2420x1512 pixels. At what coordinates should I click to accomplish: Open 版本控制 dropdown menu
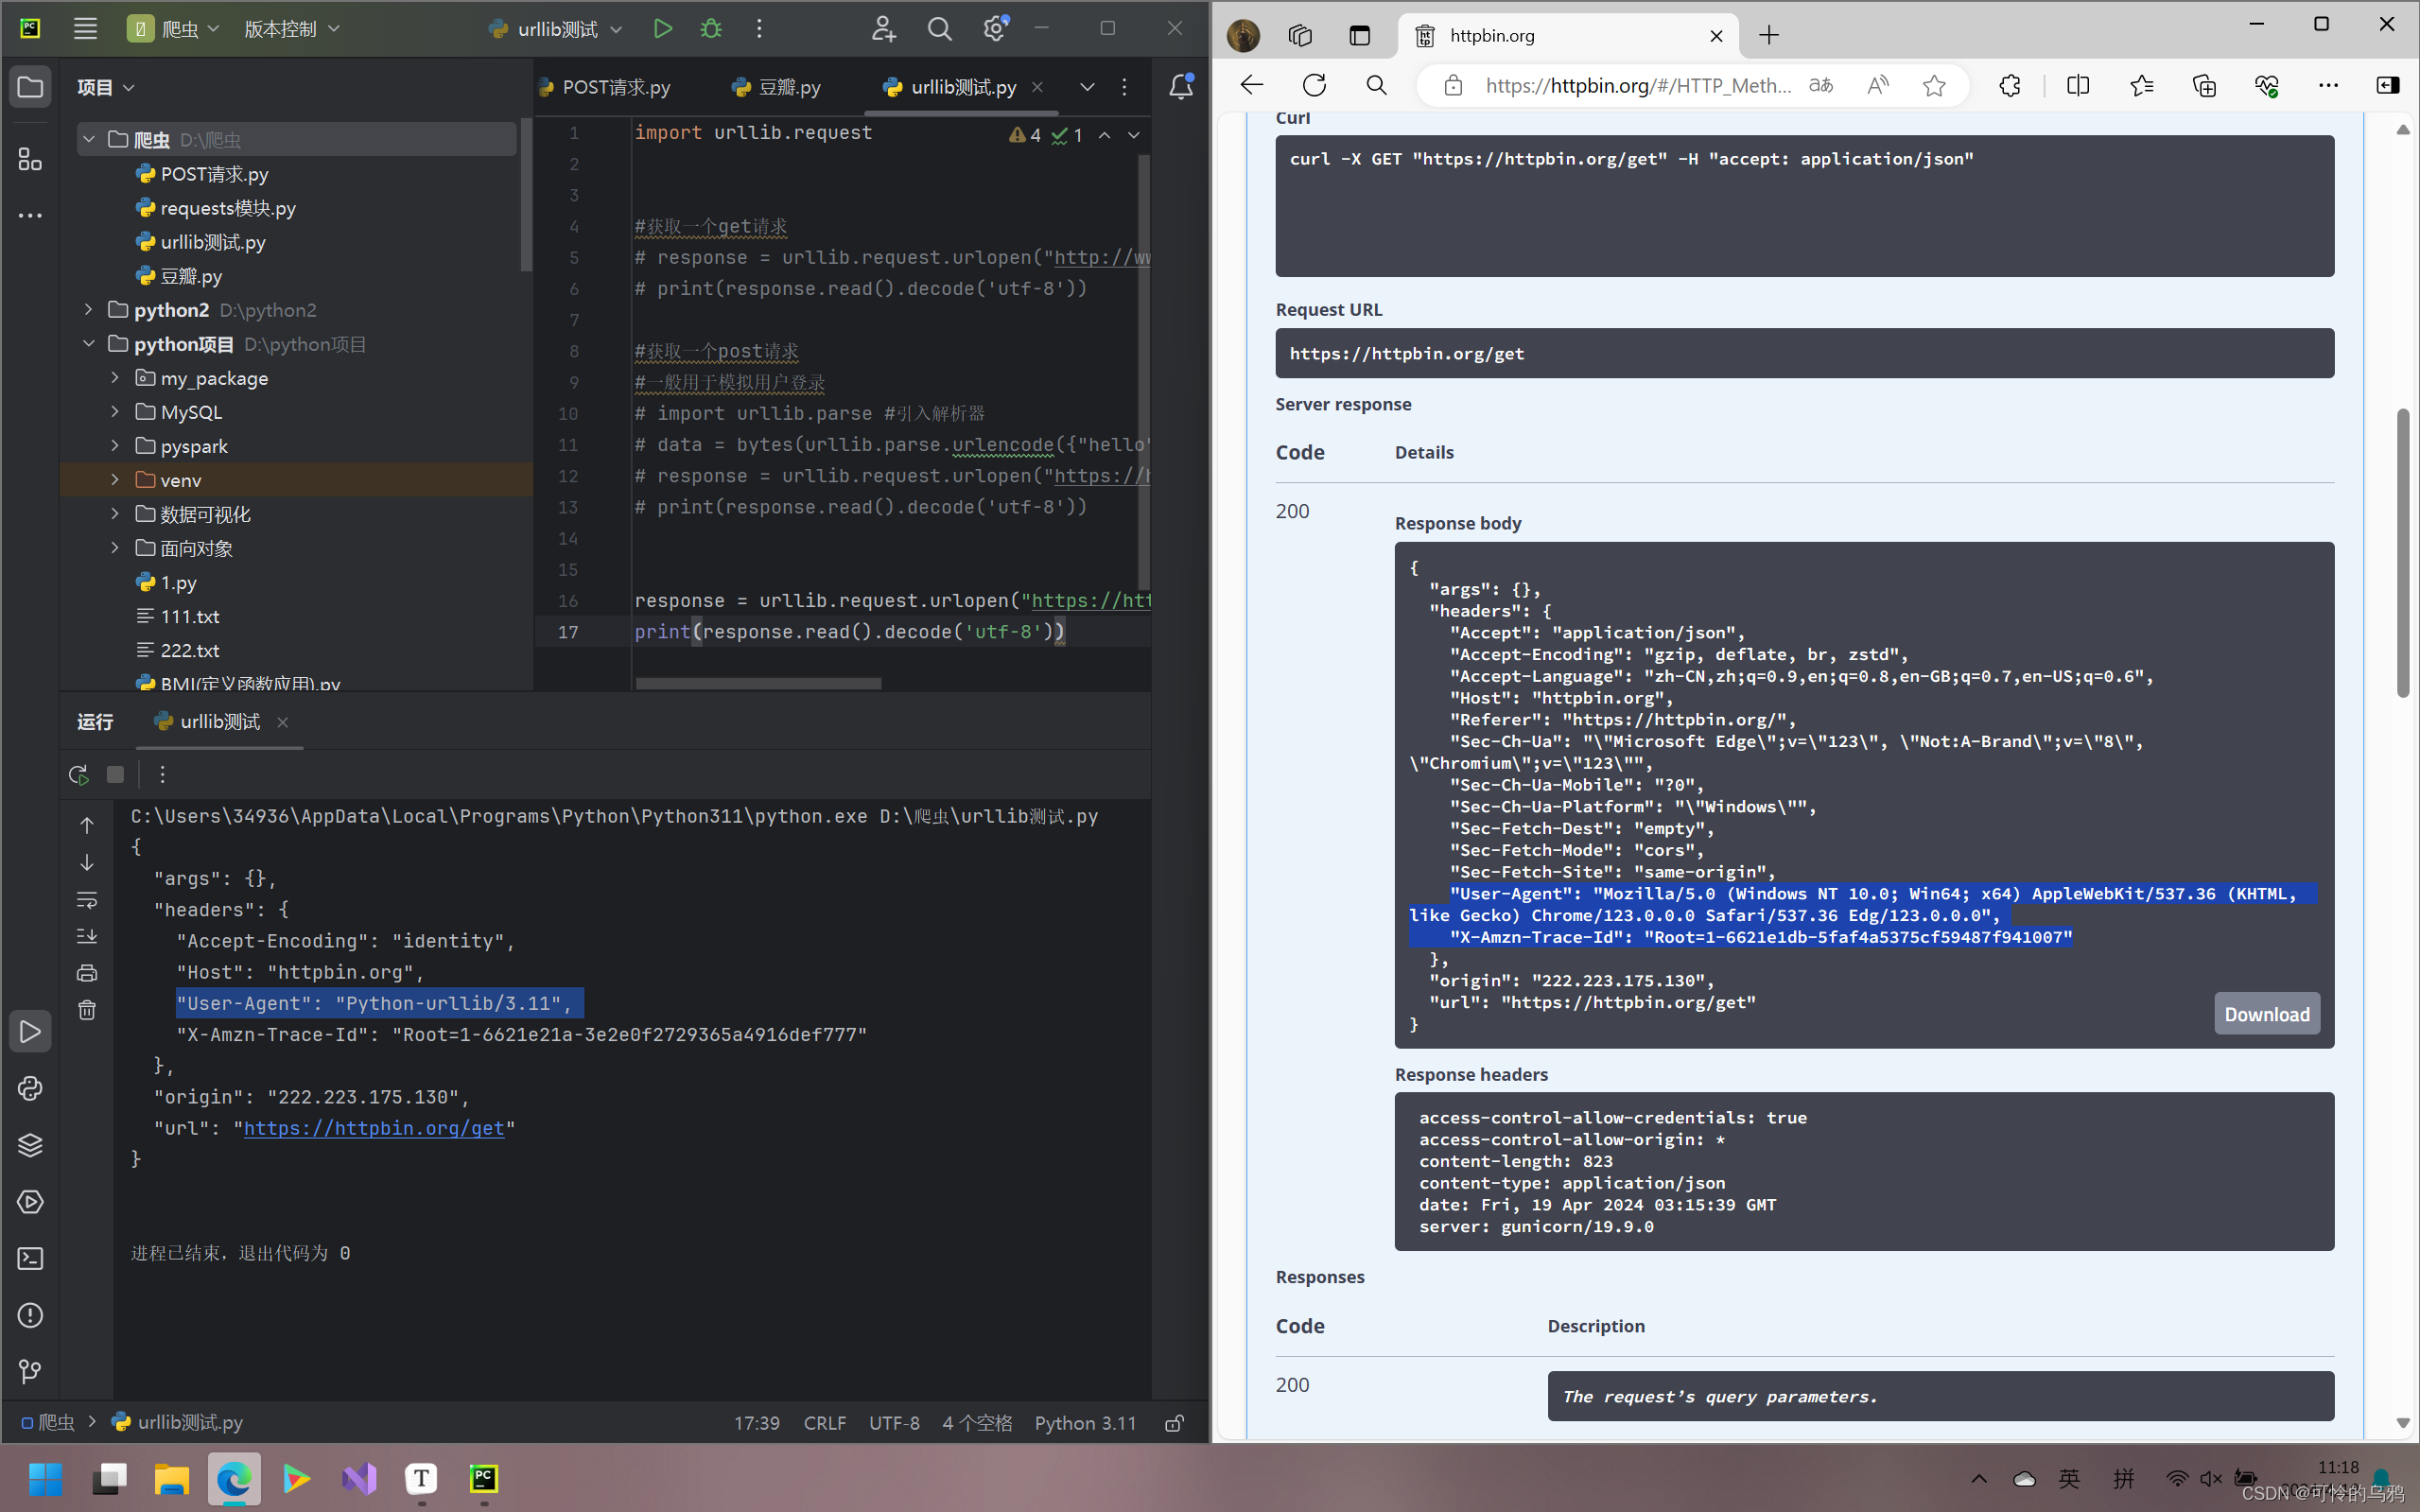(x=292, y=29)
